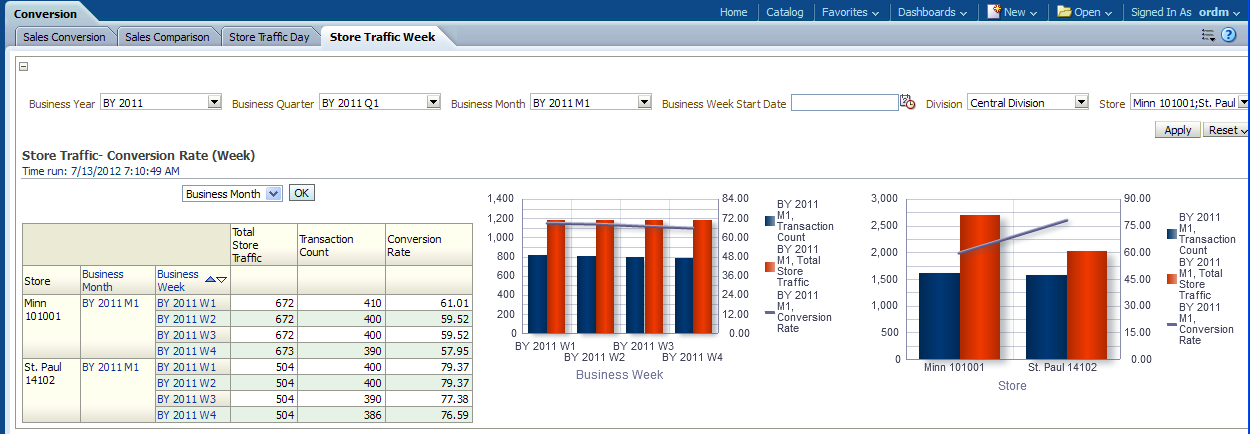Open the BY 2011 W1 link for Minn

click(x=187, y=303)
